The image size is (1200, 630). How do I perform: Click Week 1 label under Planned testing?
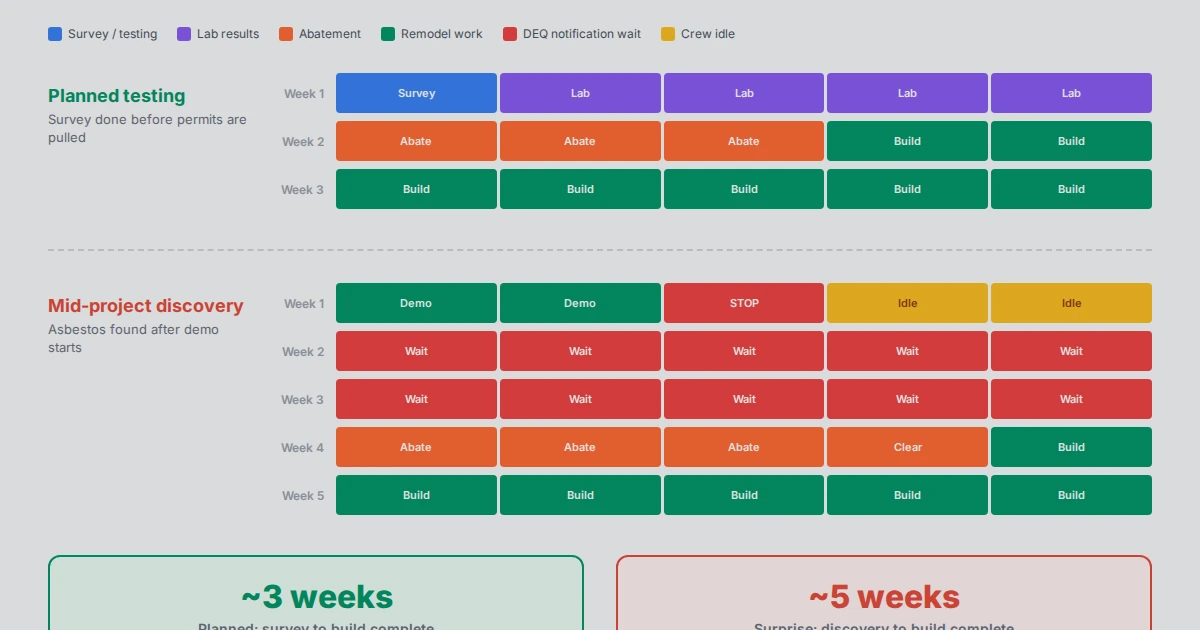pos(304,94)
